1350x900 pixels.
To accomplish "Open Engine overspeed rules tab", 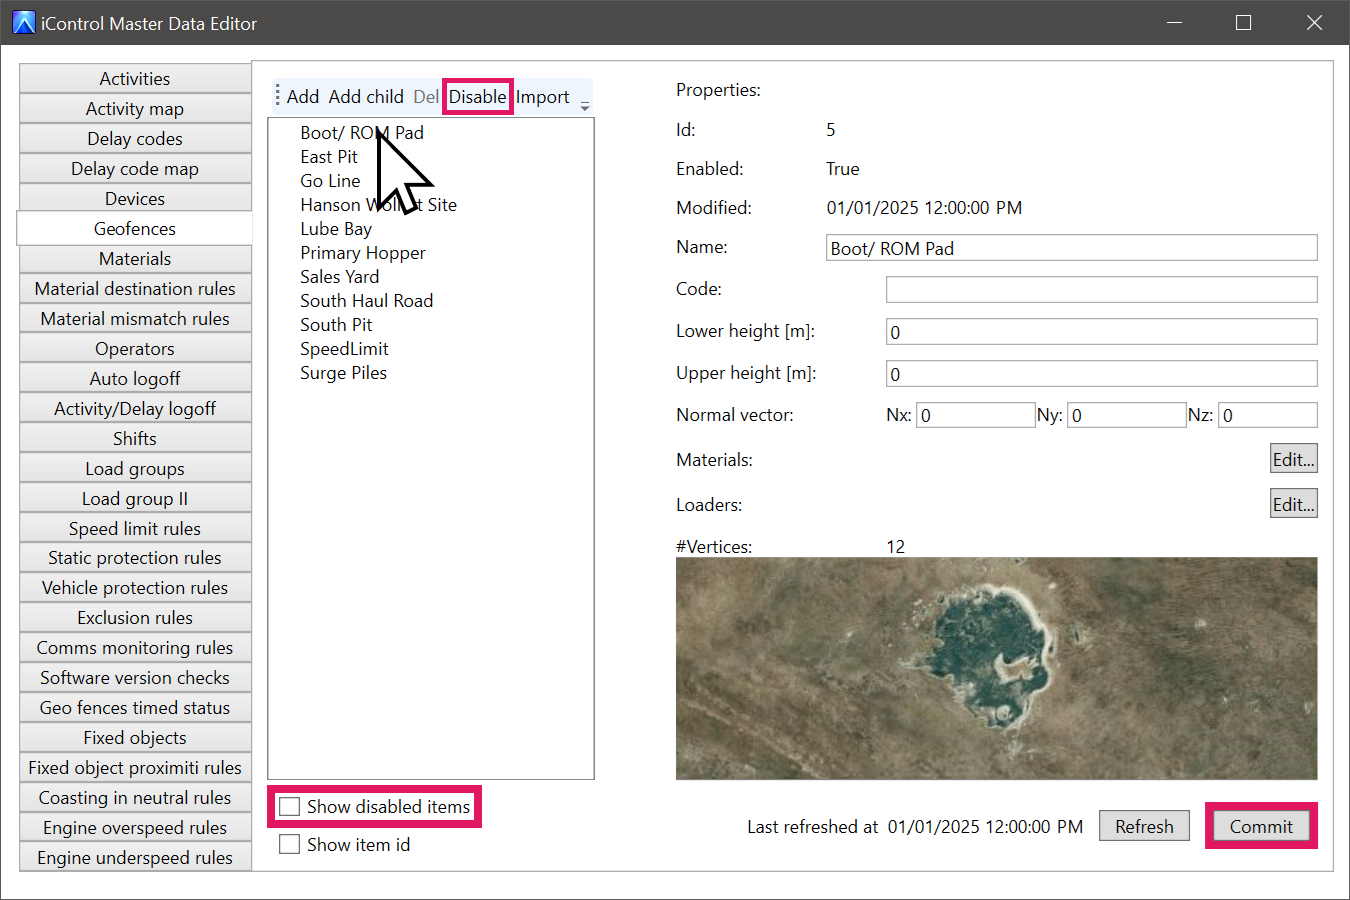I will (135, 828).
